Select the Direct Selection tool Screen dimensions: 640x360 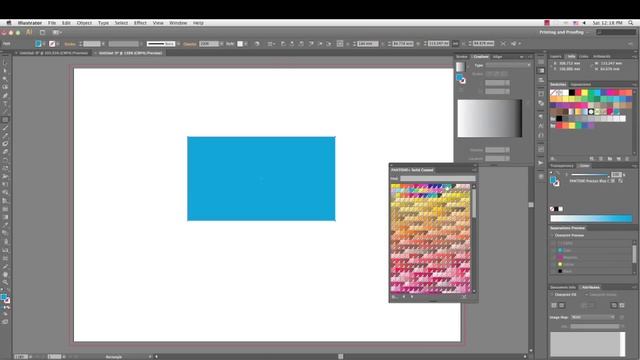[5, 71]
